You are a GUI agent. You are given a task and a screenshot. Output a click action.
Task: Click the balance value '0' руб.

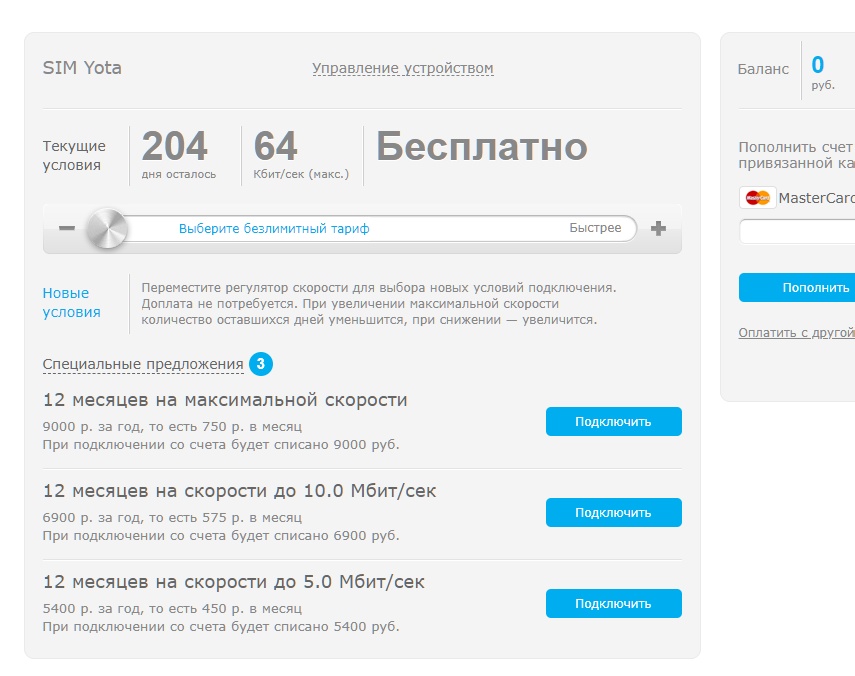tap(817, 65)
